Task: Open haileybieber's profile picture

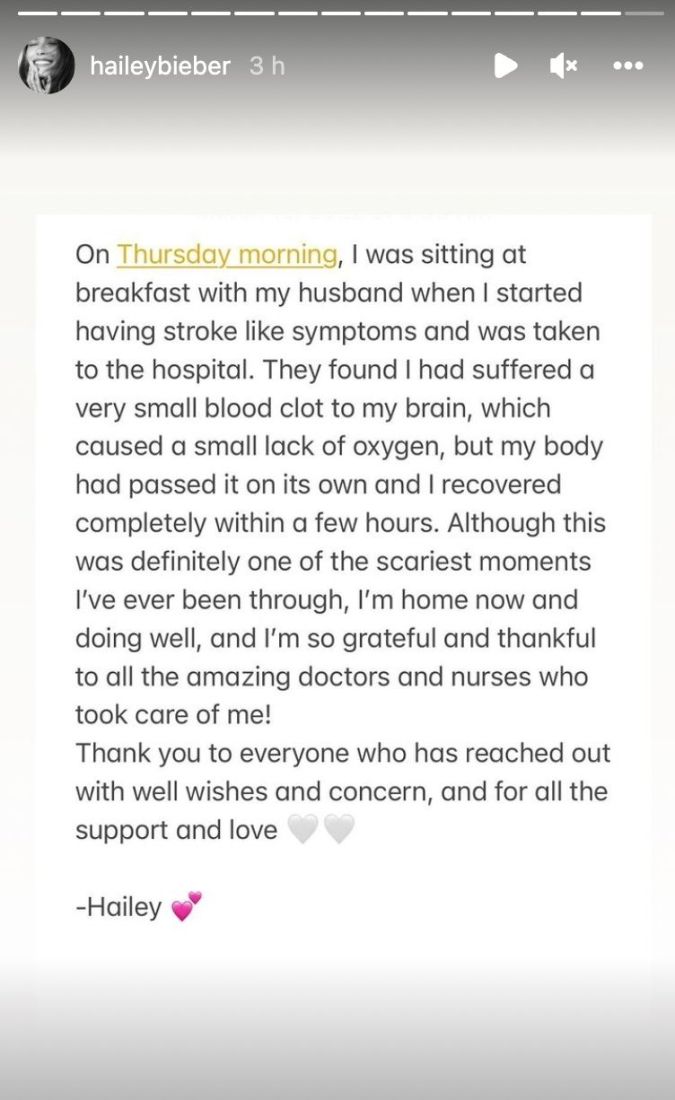Action: [x=46, y=66]
